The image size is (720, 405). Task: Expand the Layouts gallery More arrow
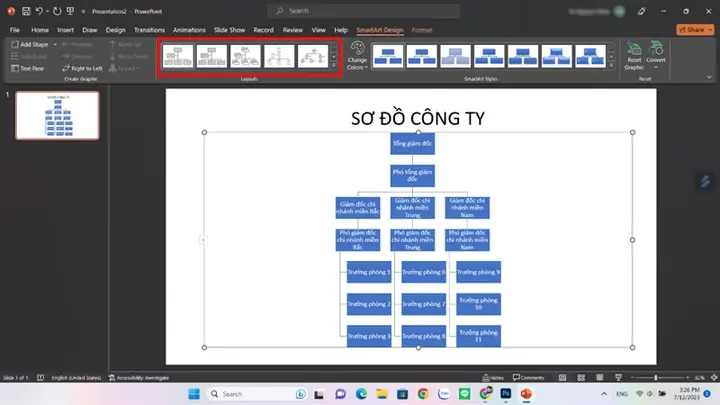click(x=334, y=66)
